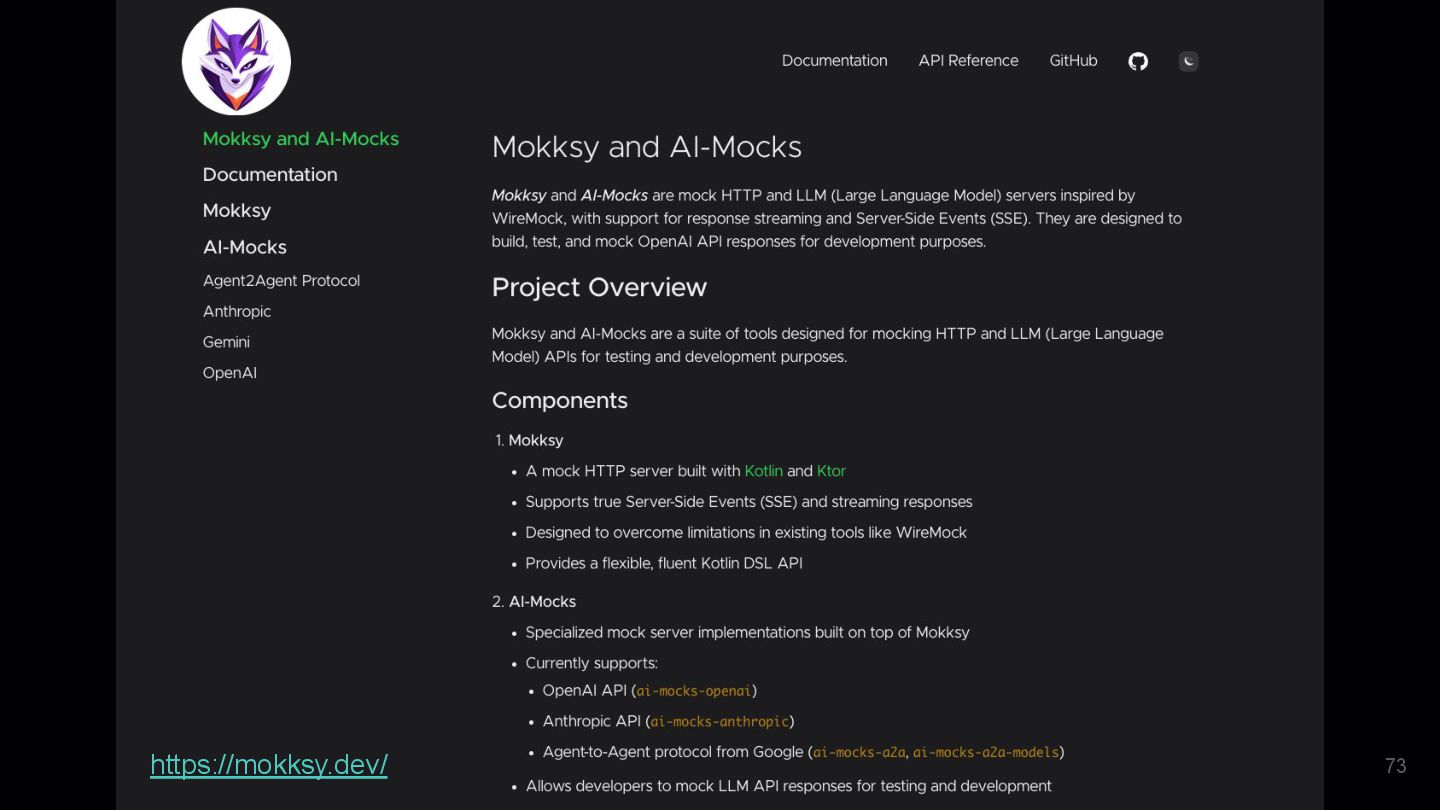Click the ai-mocks-a2a code label

859,752
